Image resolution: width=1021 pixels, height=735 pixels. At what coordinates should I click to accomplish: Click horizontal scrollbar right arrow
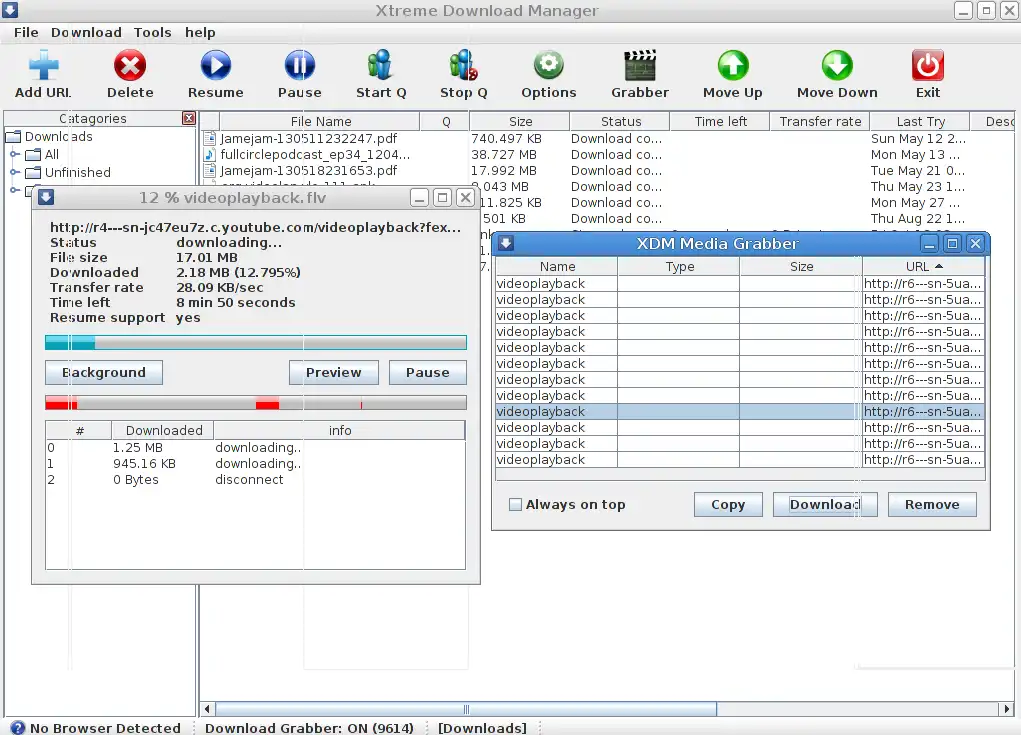pyautogui.click(x=1007, y=709)
